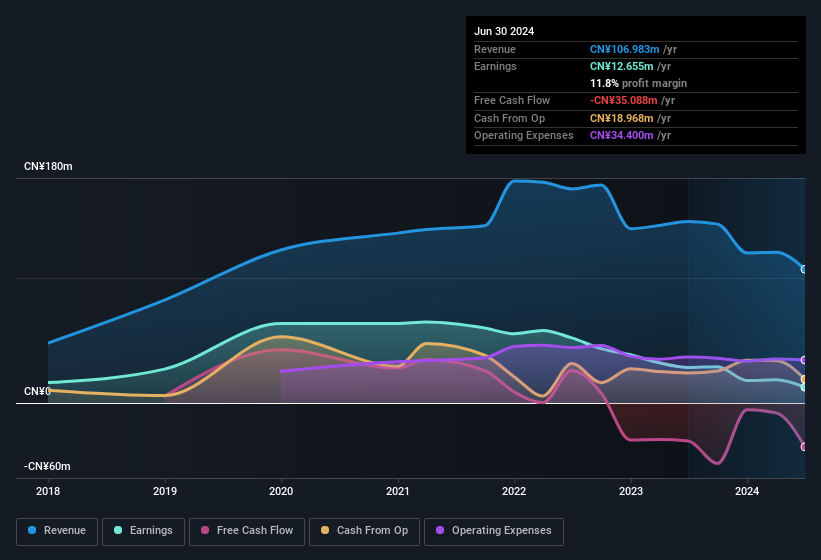The image size is (821, 560).
Task: Click the 2020 x-axis label
Action: pyautogui.click(x=281, y=491)
